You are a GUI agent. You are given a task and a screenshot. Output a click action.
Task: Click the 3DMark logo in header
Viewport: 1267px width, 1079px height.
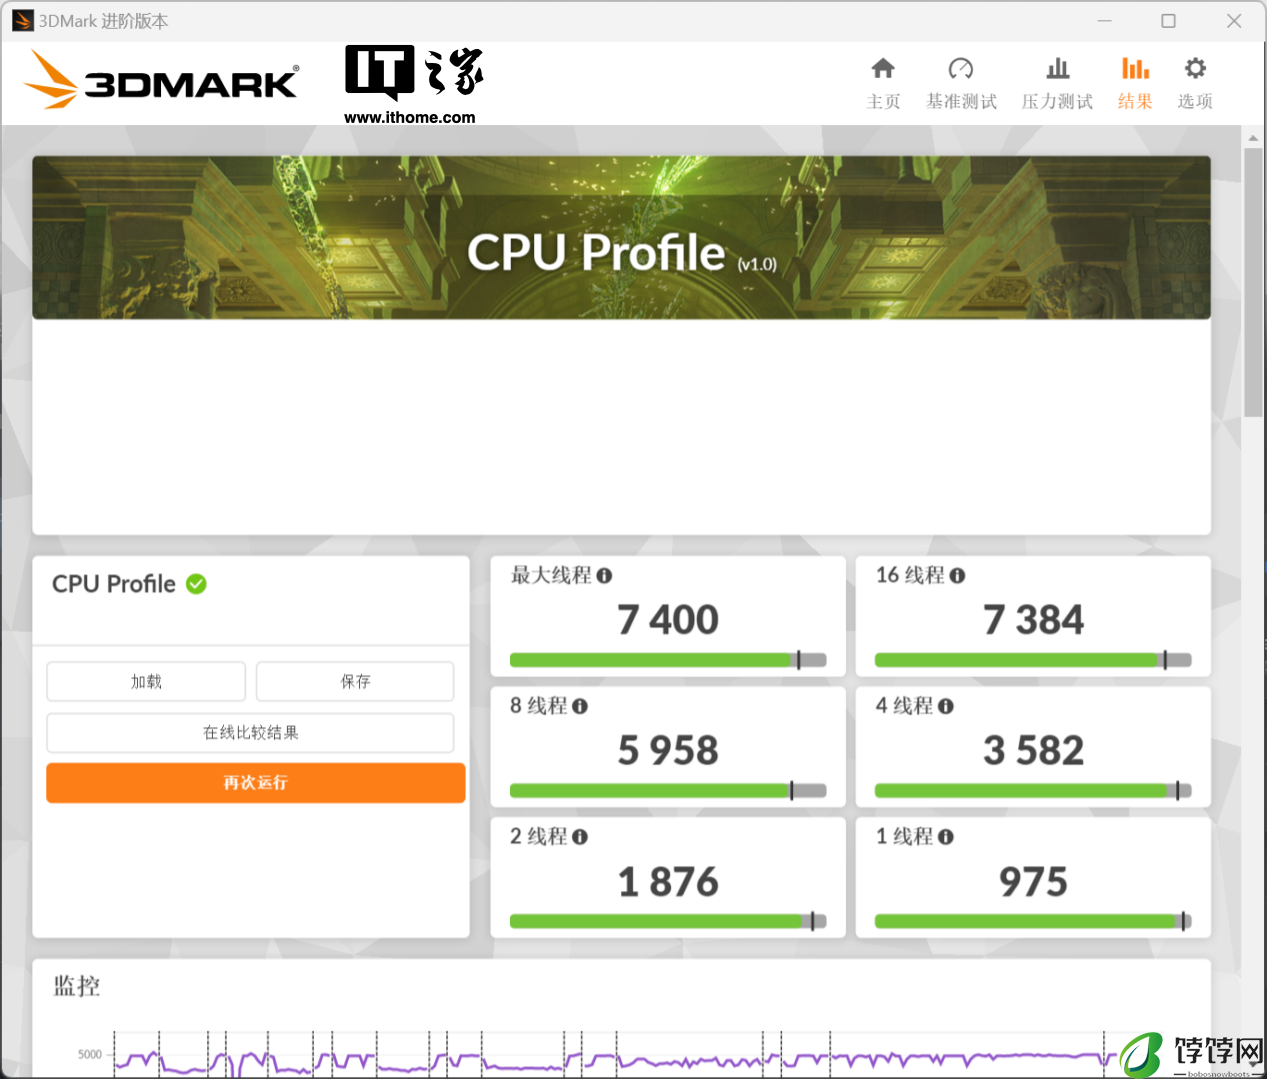161,80
